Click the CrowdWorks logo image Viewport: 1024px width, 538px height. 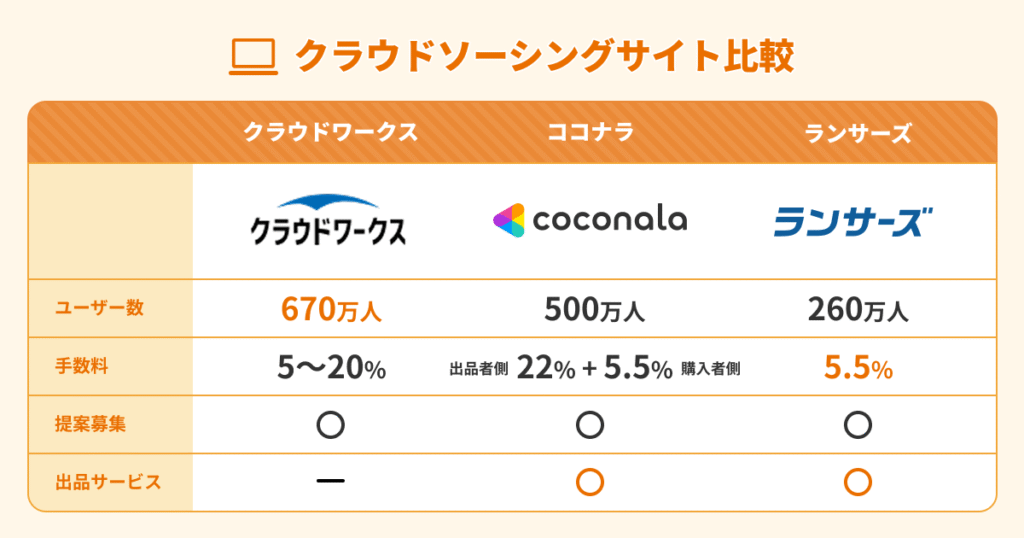pyautogui.click(x=329, y=221)
